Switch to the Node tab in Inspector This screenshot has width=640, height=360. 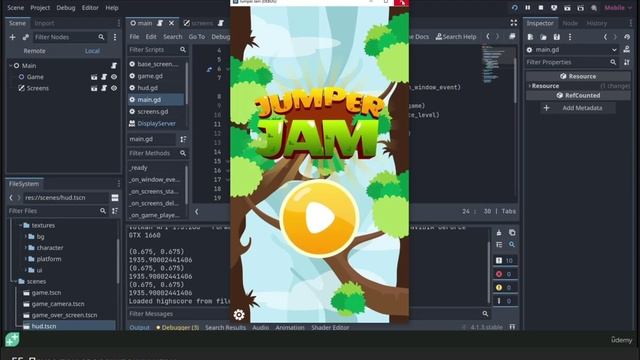(x=570, y=23)
